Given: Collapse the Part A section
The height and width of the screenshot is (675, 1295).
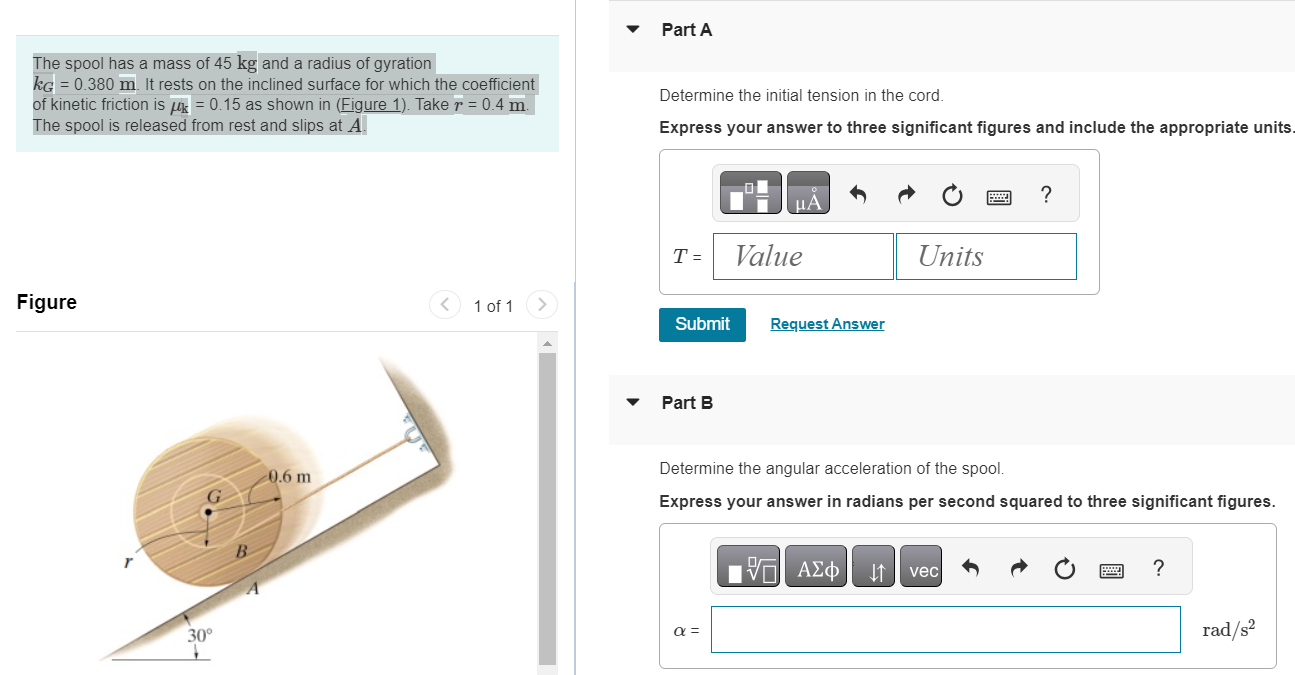Looking at the screenshot, I should pos(632,29).
